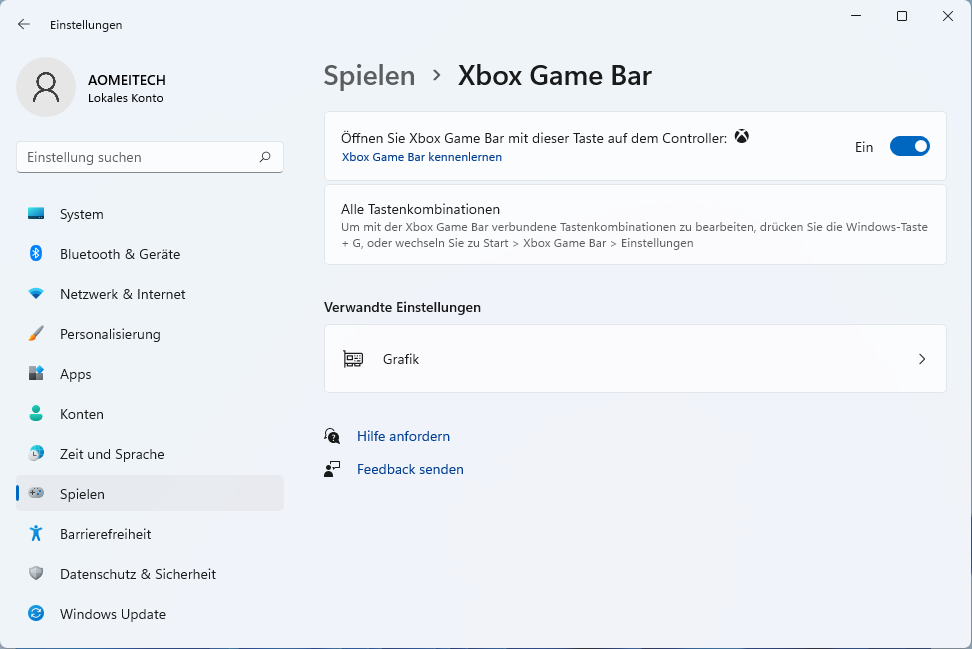This screenshot has height=649, width=972.
Task: Click the AOMEITECH user profile avatar
Action: point(46,87)
